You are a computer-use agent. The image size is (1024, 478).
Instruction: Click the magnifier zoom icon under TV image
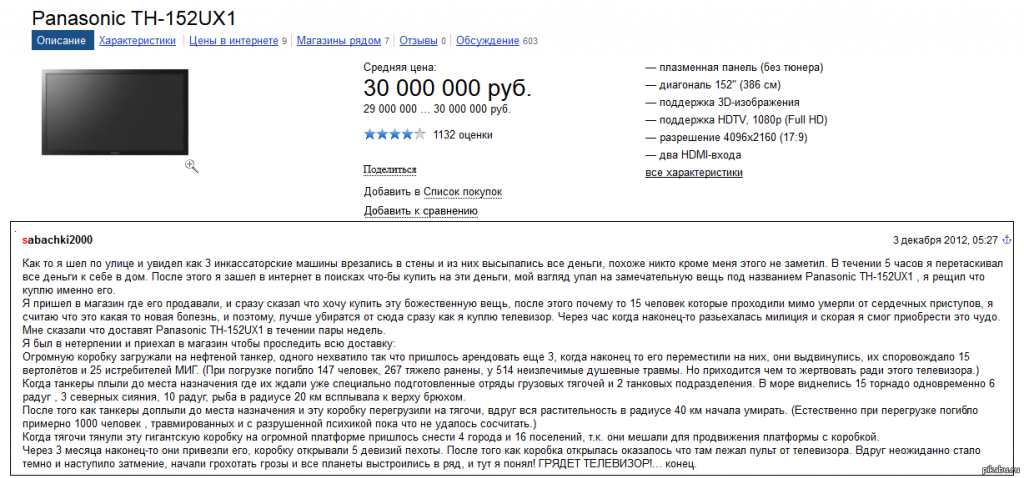(x=191, y=166)
